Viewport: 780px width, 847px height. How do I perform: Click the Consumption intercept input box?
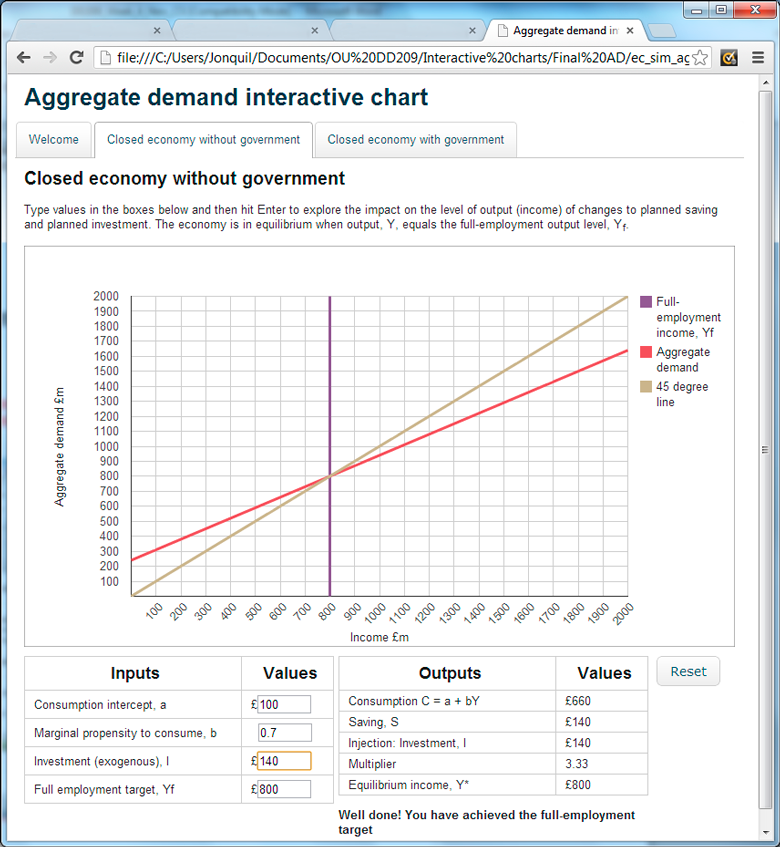coord(284,705)
